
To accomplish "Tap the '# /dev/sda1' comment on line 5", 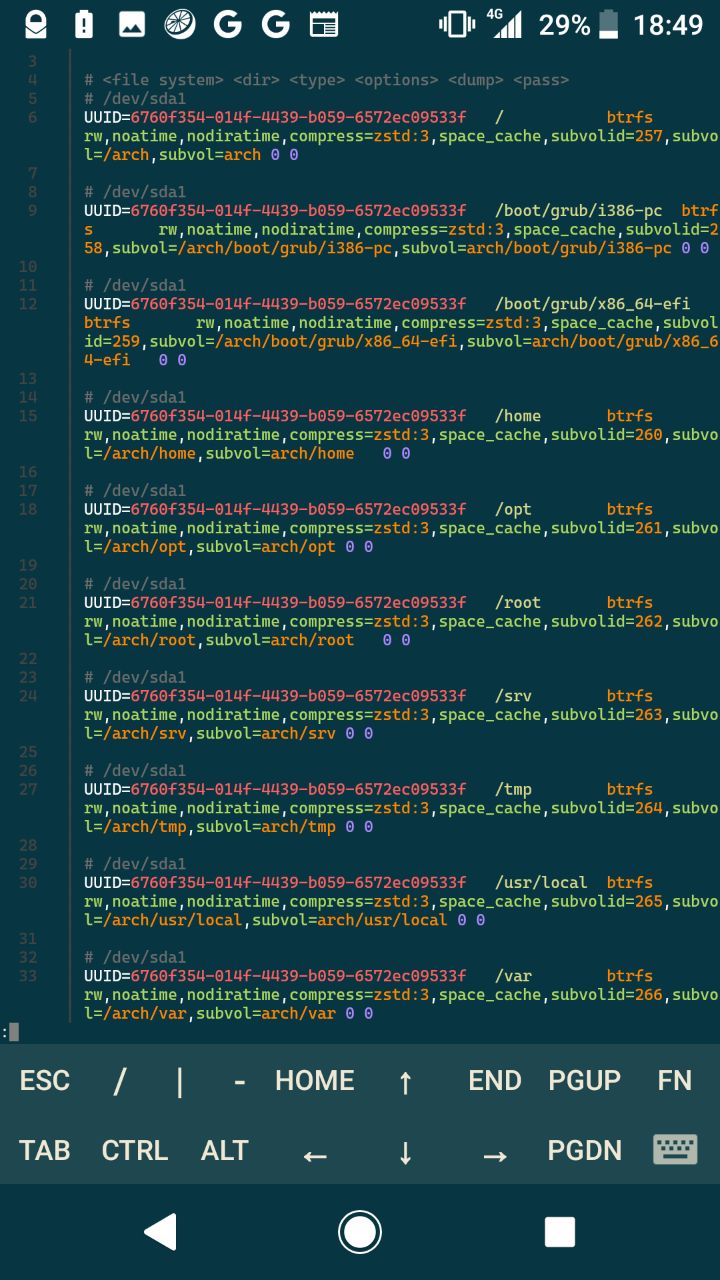I will click(135, 99).
